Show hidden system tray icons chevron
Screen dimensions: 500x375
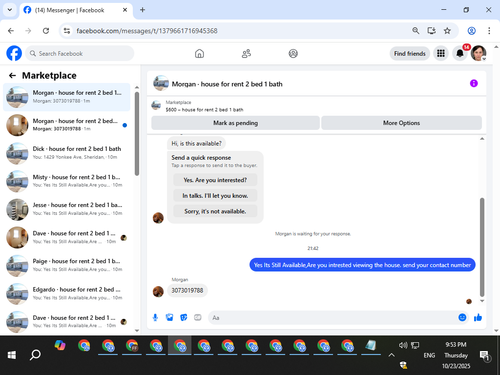pos(391,355)
